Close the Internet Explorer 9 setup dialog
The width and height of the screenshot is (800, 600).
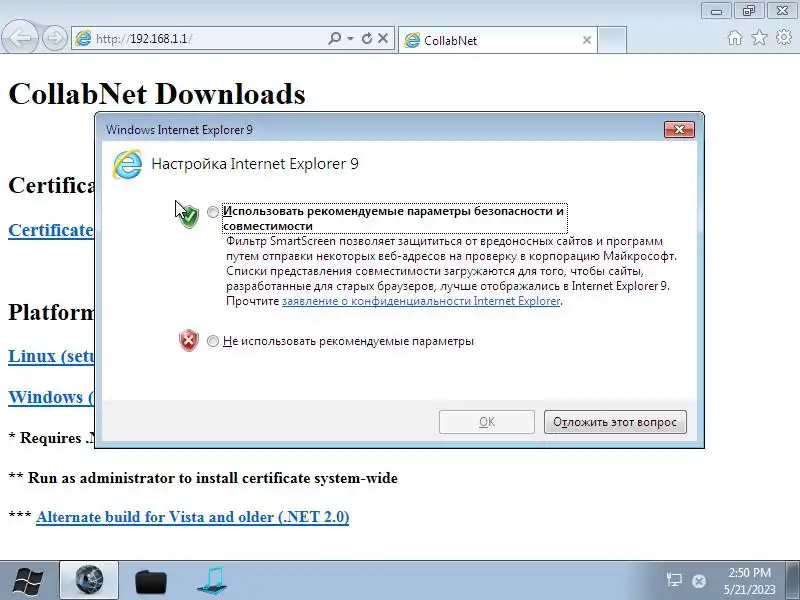point(679,130)
